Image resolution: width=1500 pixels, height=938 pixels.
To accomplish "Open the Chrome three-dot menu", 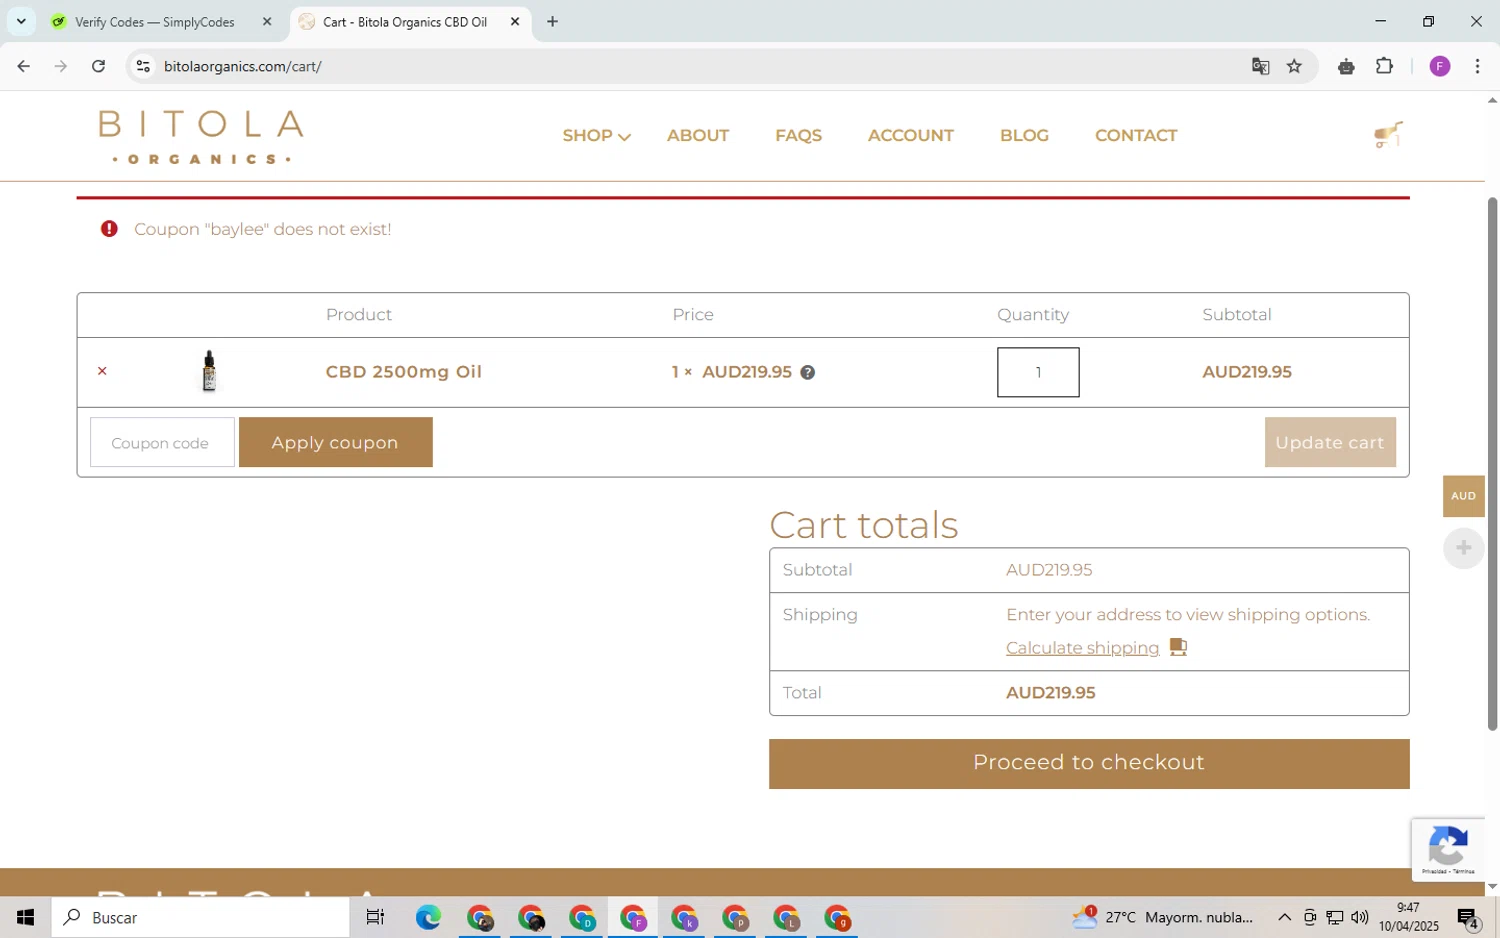I will point(1477,66).
